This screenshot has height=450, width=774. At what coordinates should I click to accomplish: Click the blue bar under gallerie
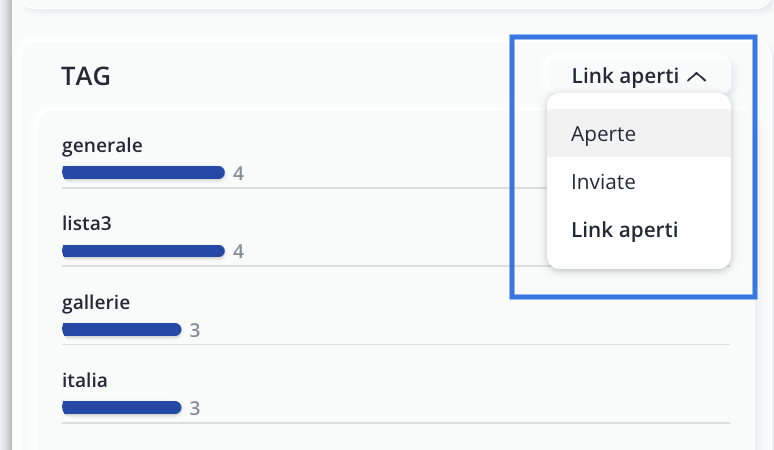121,329
